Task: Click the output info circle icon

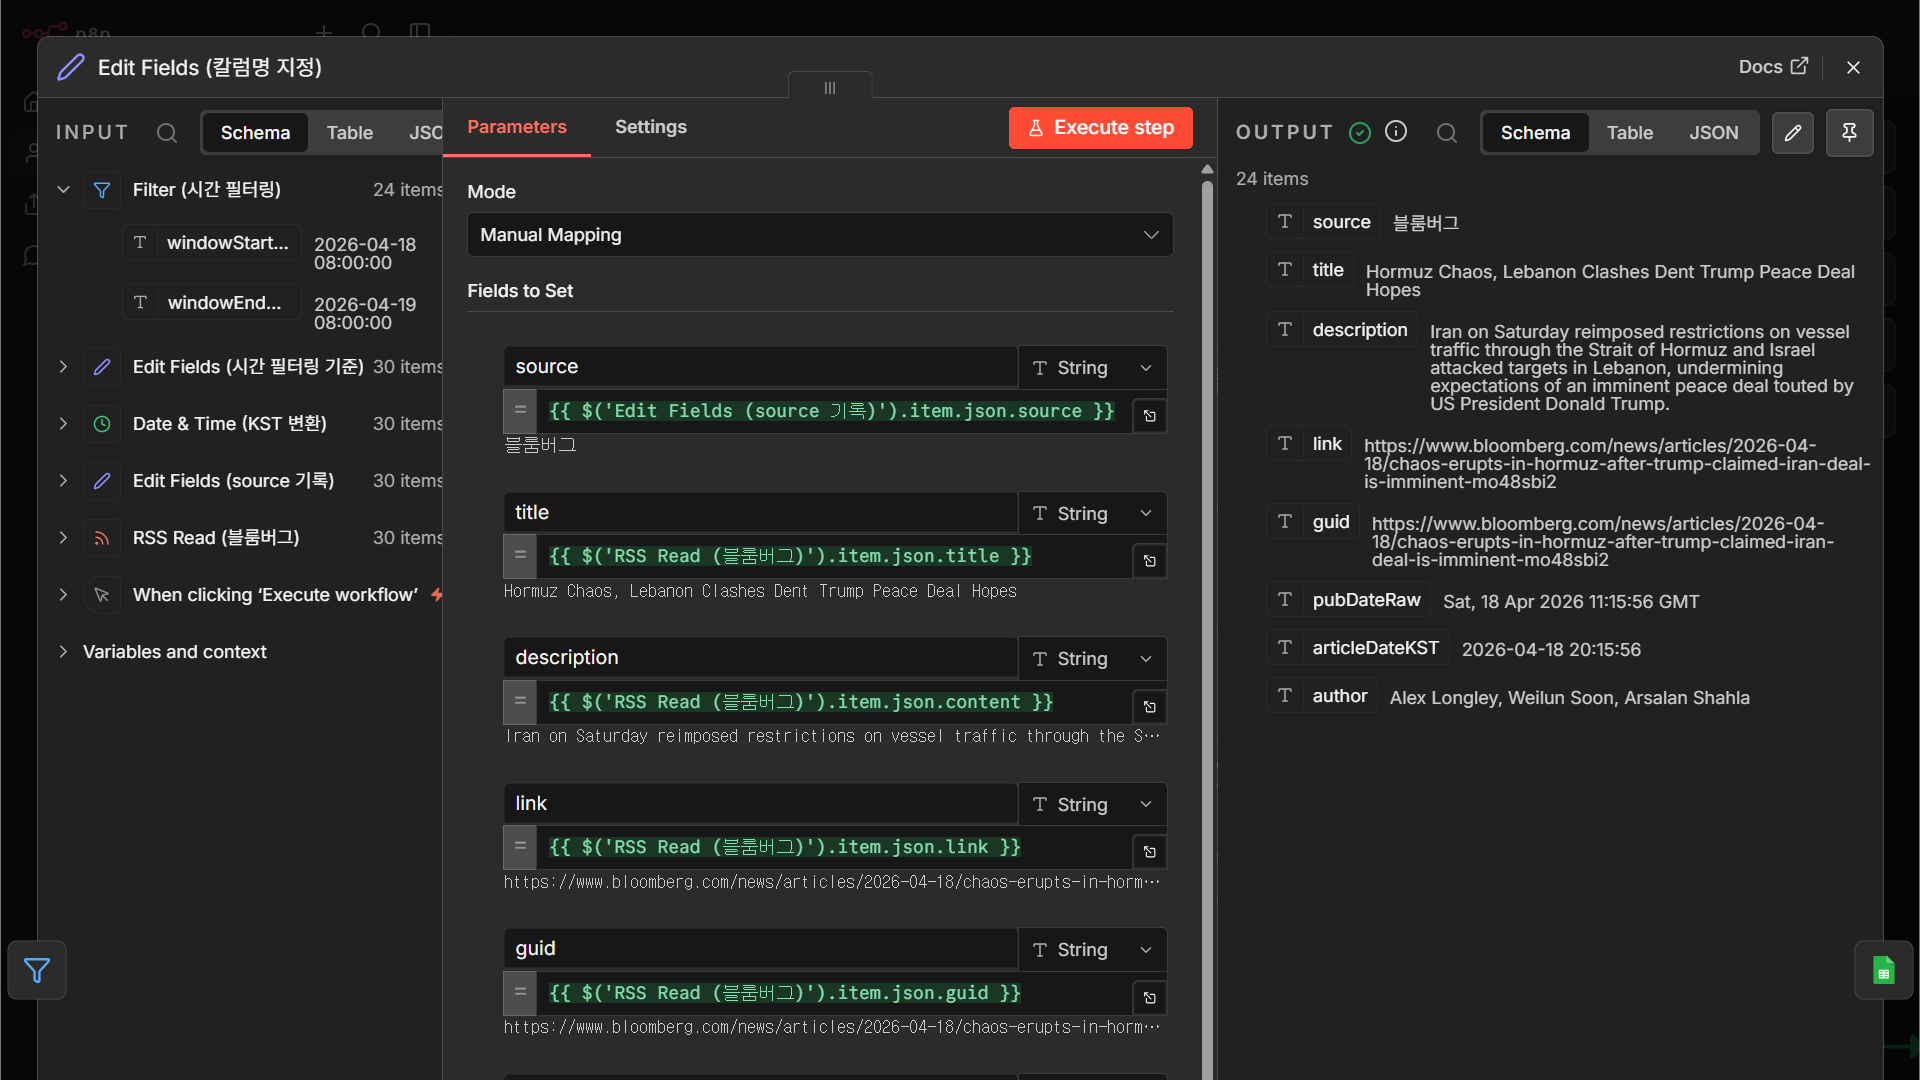Action: (x=1396, y=132)
